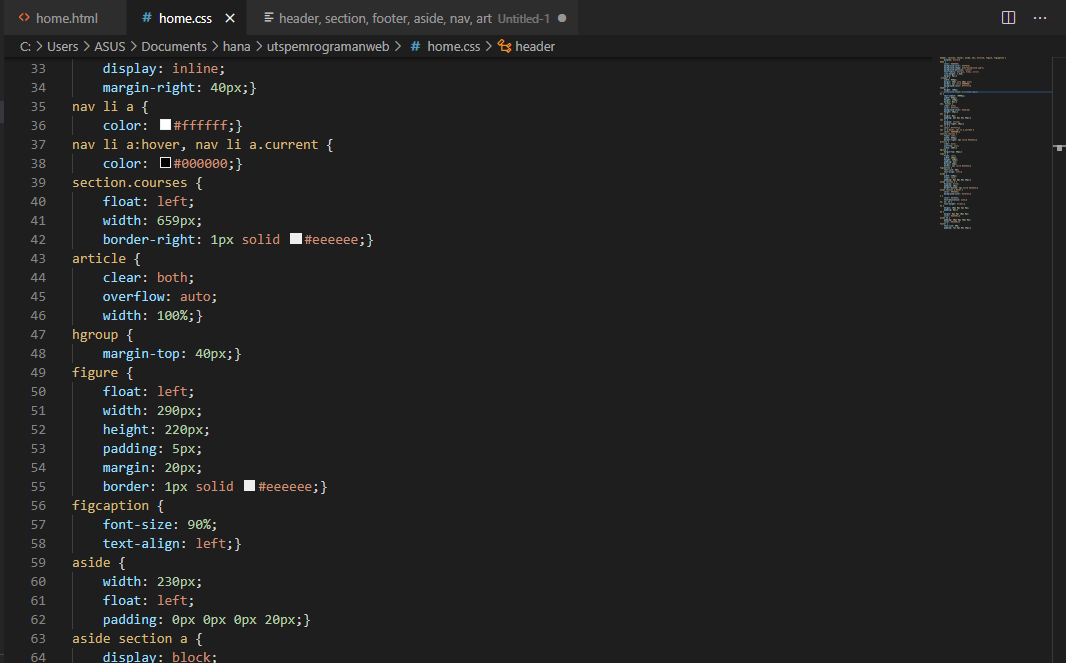Open the border-right #eeeeee color swatch
This screenshot has height=663, width=1066.
[x=296, y=239]
